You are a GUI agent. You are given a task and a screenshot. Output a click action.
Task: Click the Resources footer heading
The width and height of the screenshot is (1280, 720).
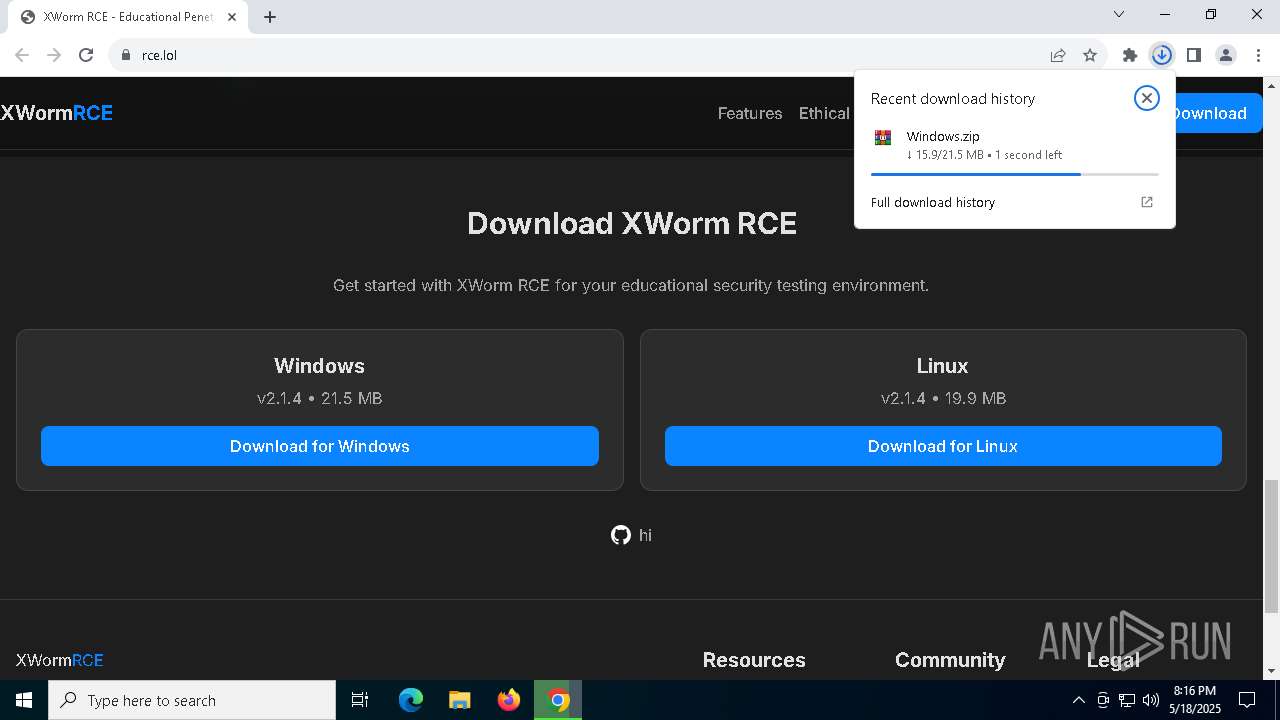[x=754, y=660]
